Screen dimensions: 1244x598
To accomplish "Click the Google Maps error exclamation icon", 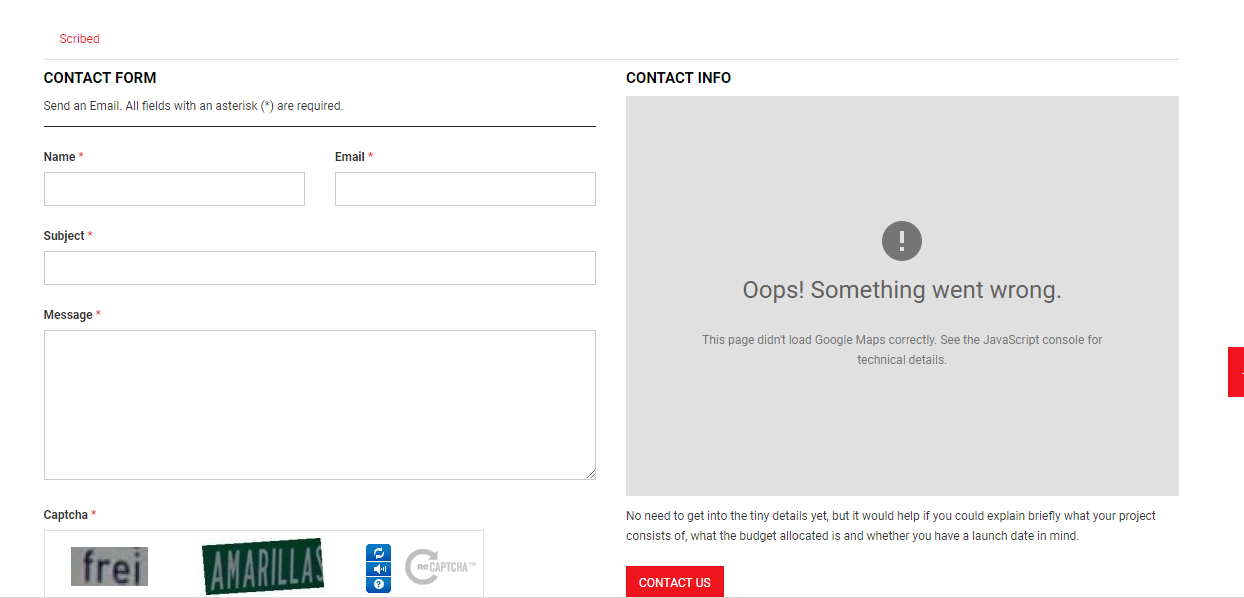I will pos(901,241).
